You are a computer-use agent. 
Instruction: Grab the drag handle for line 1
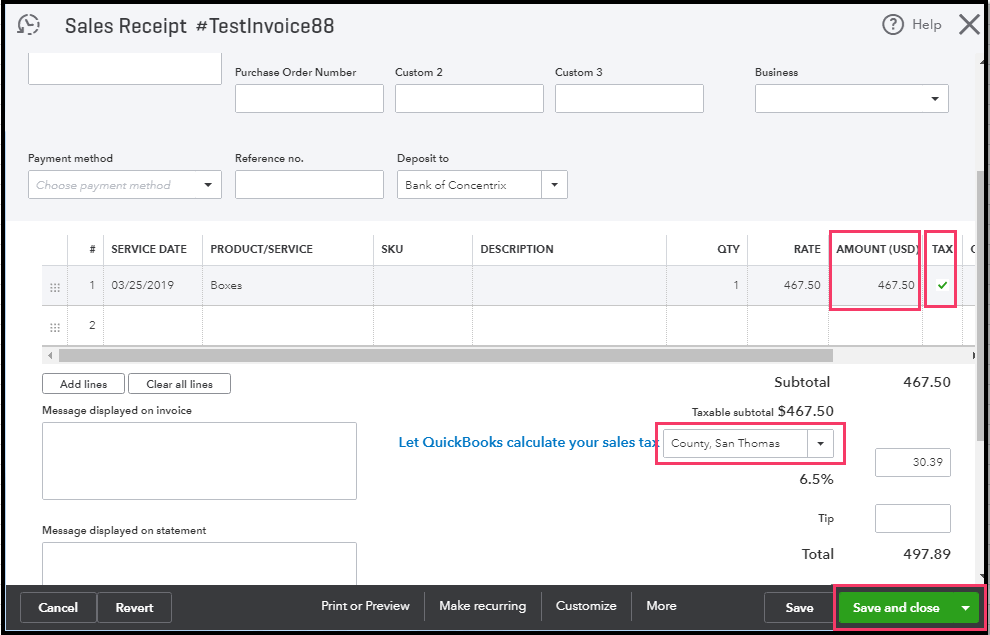(55, 287)
